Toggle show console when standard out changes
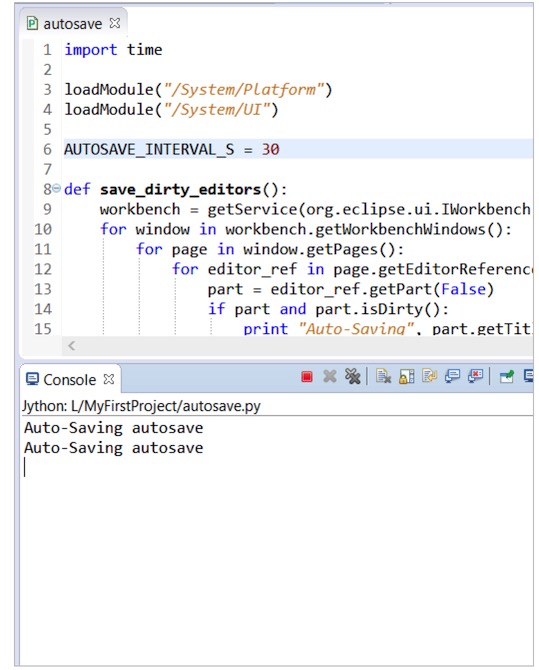539x670 pixels. point(452,376)
